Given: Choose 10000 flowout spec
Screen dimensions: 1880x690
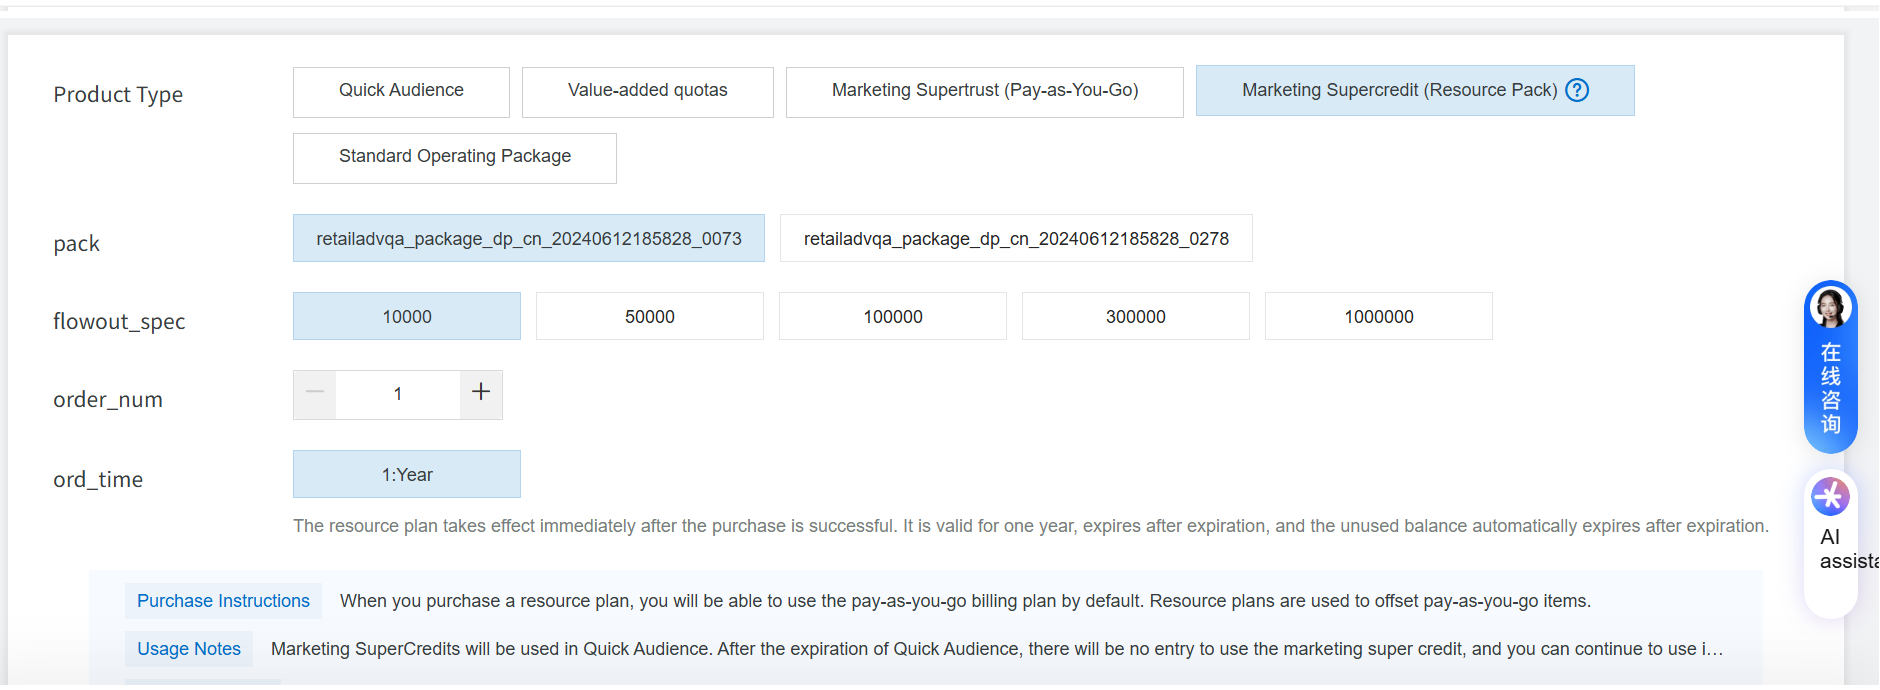Looking at the screenshot, I should coord(406,317).
